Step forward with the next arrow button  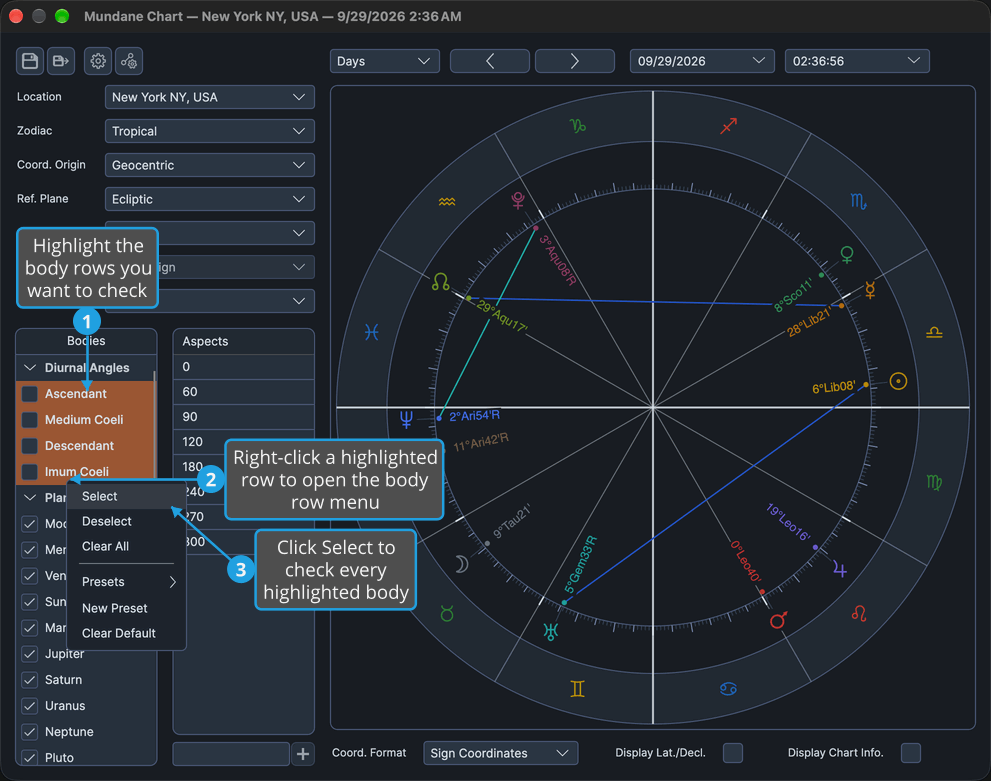(575, 61)
